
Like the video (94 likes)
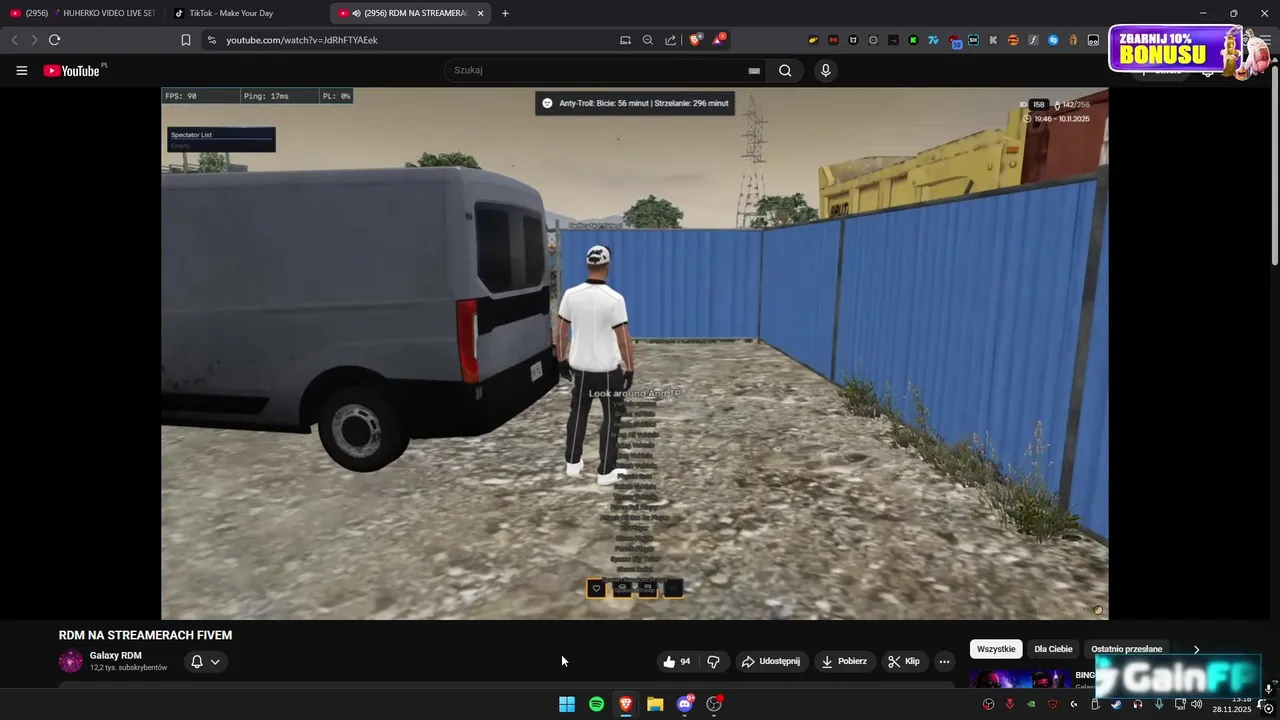coord(677,661)
